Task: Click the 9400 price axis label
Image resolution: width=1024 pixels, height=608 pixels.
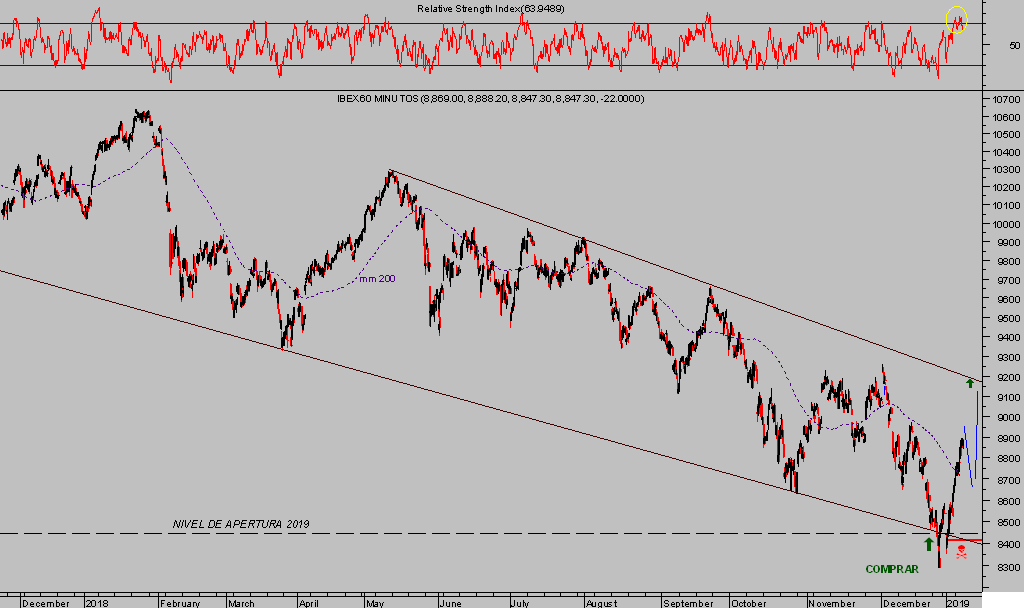Action: (1008, 338)
